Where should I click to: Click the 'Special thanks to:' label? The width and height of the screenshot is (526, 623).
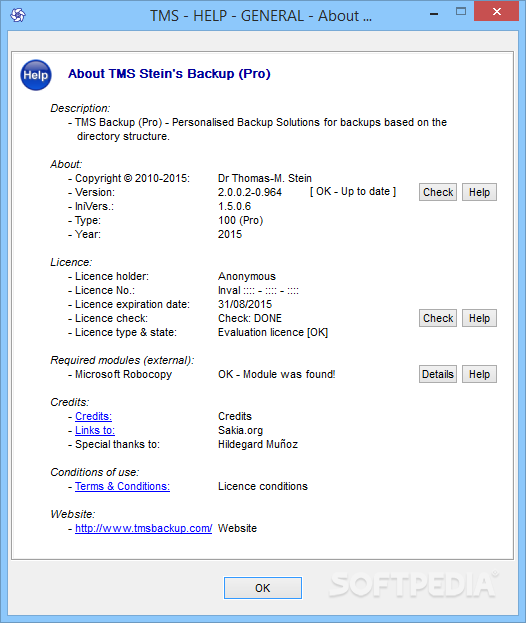117,444
